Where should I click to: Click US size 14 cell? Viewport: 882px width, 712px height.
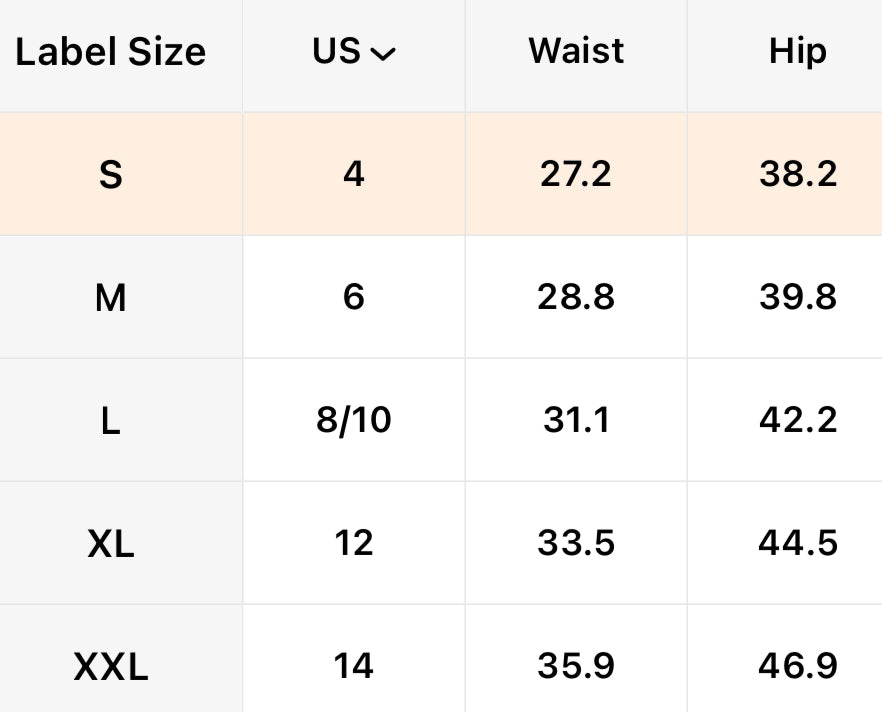(x=354, y=666)
